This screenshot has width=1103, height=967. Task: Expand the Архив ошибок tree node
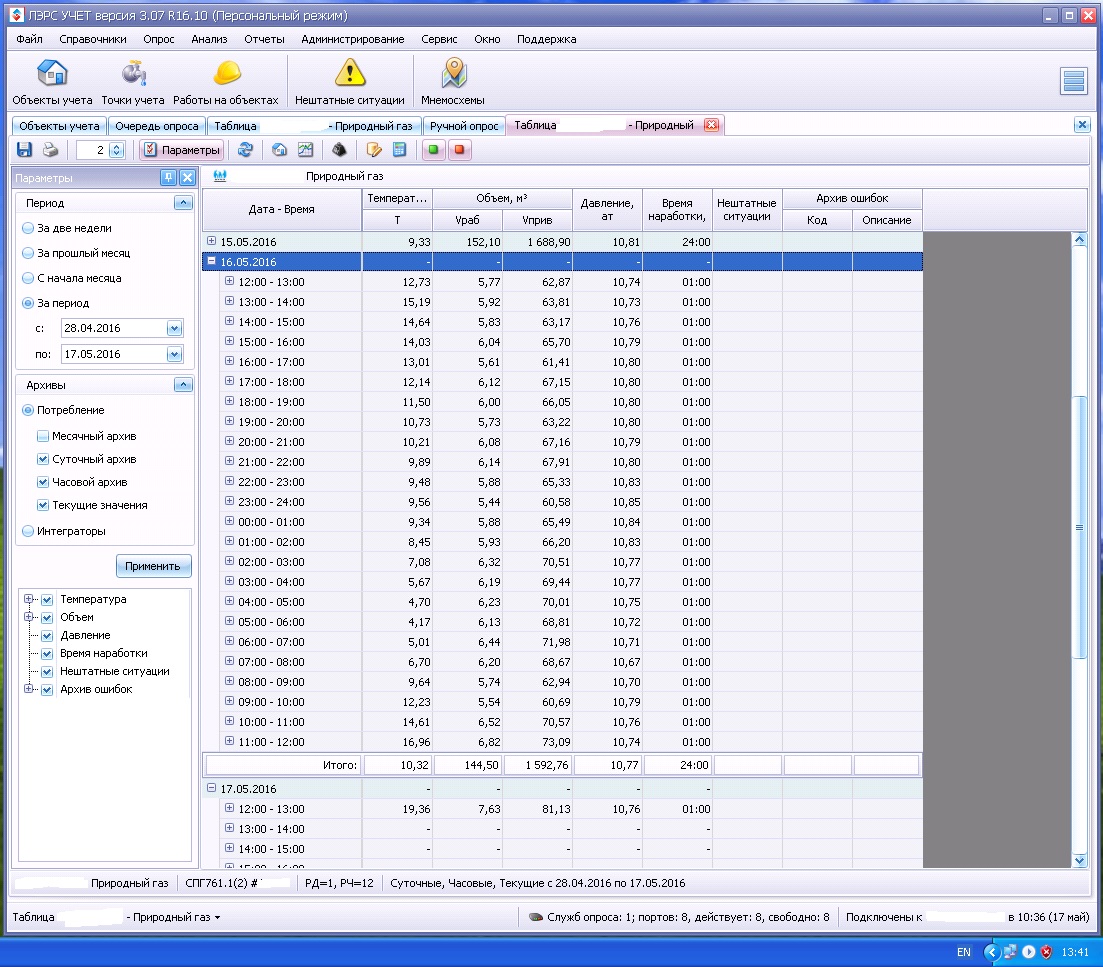pyautogui.click(x=29, y=689)
